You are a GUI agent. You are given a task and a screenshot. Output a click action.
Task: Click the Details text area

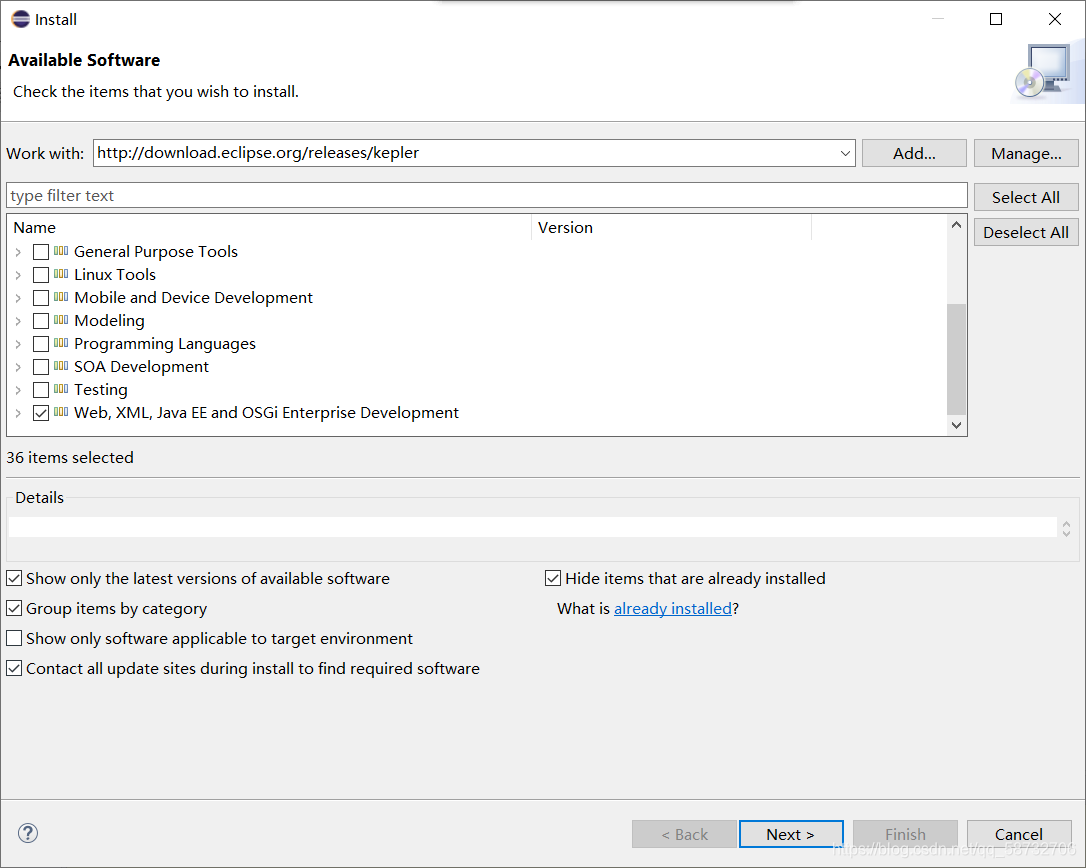(532, 527)
